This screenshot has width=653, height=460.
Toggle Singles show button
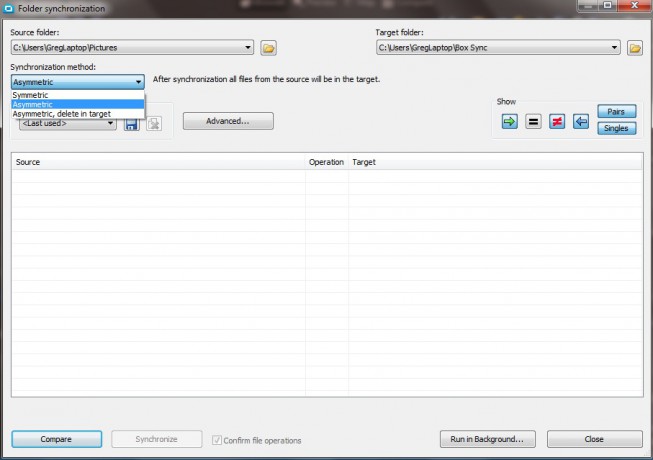617,128
